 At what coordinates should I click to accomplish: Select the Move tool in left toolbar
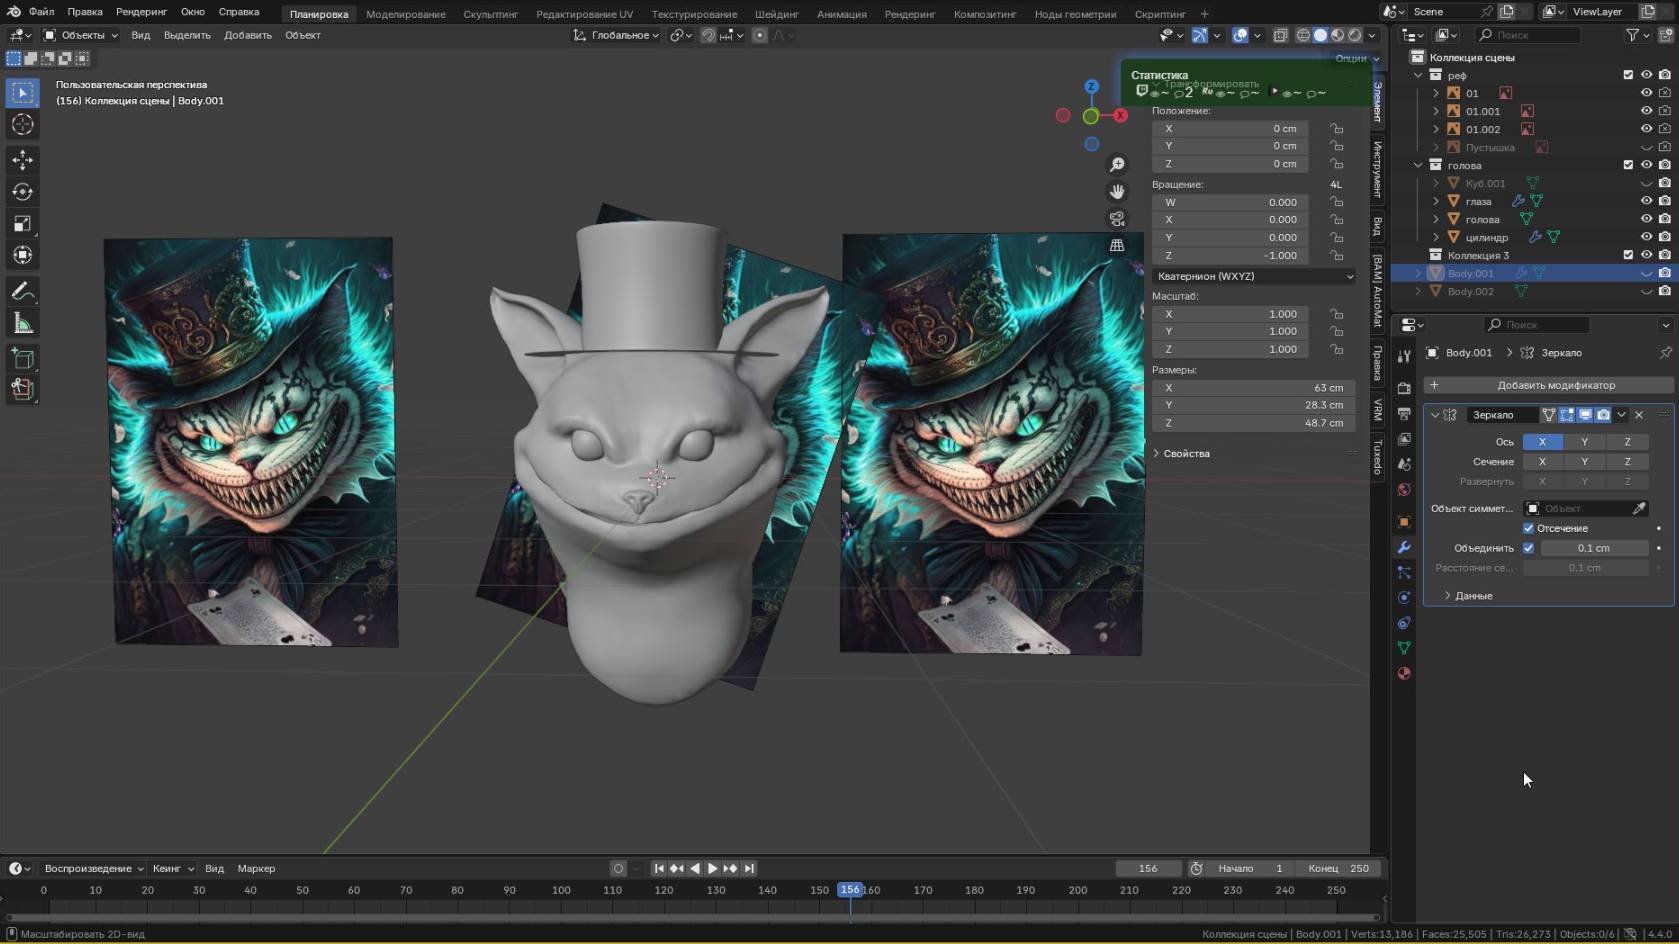tap(22, 160)
